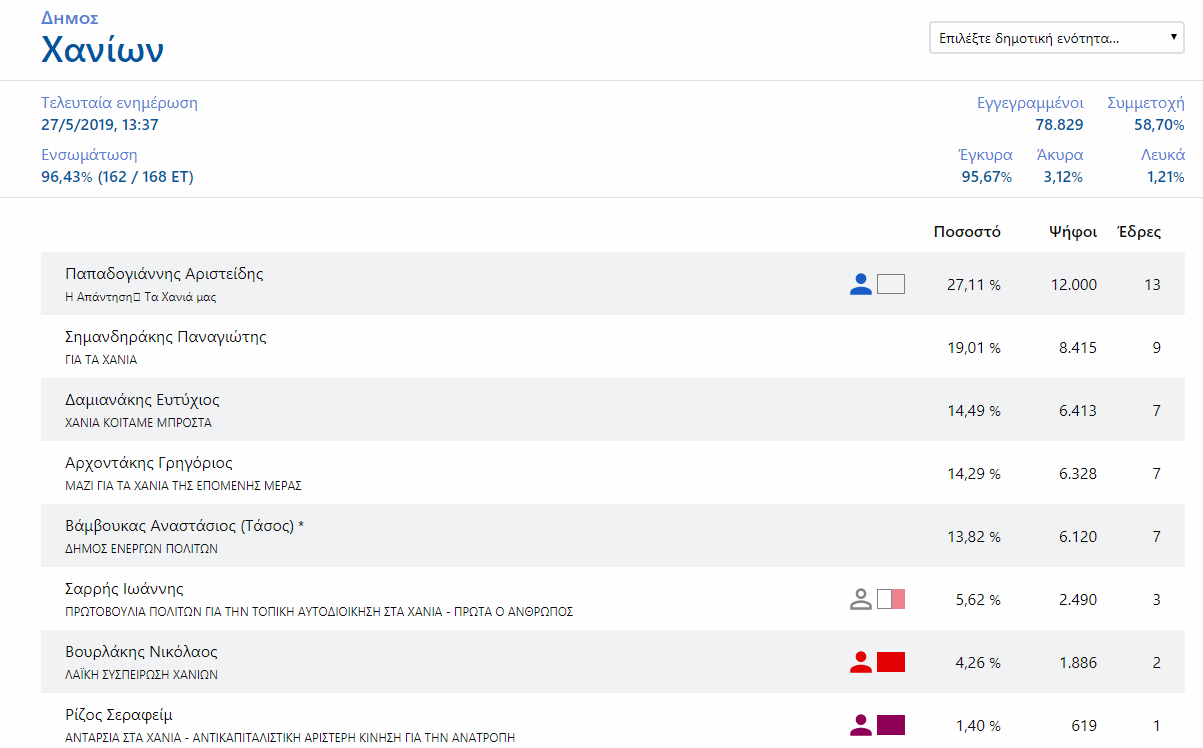Click the Έδρες column header
The image size is (1203, 748).
pos(1139,232)
